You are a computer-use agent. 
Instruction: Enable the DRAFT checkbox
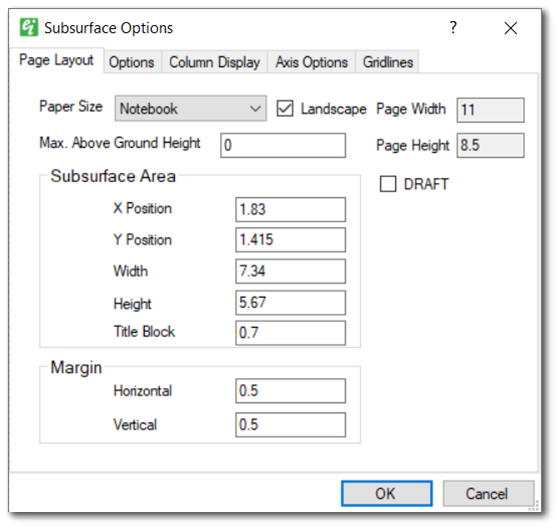click(x=388, y=184)
